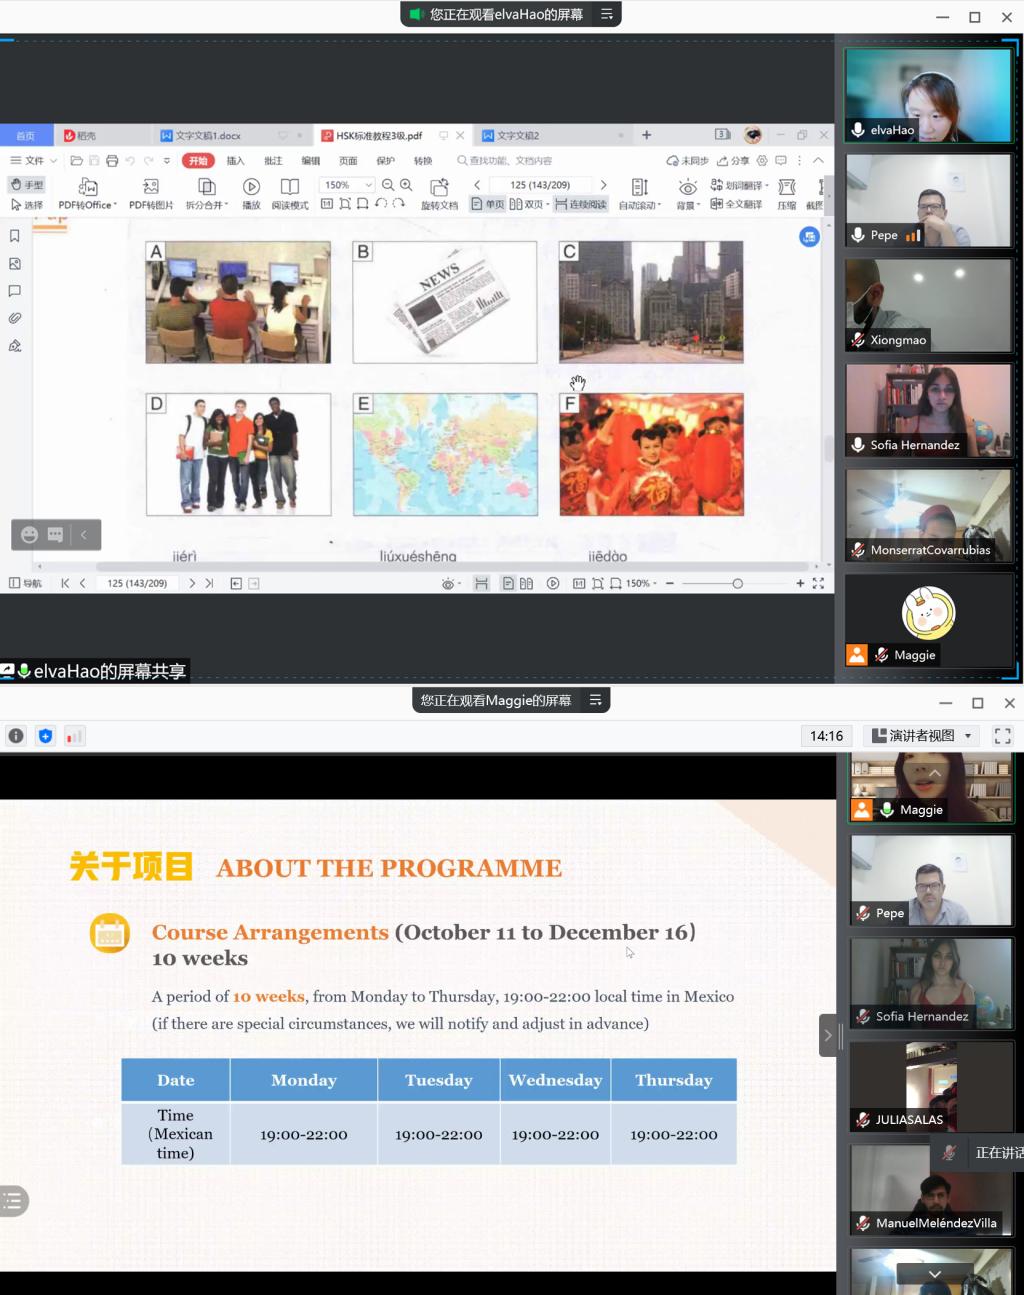Open 文件 menu dropdown
The height and width of the screenshot is (1295, 1024).
point(33,160)
